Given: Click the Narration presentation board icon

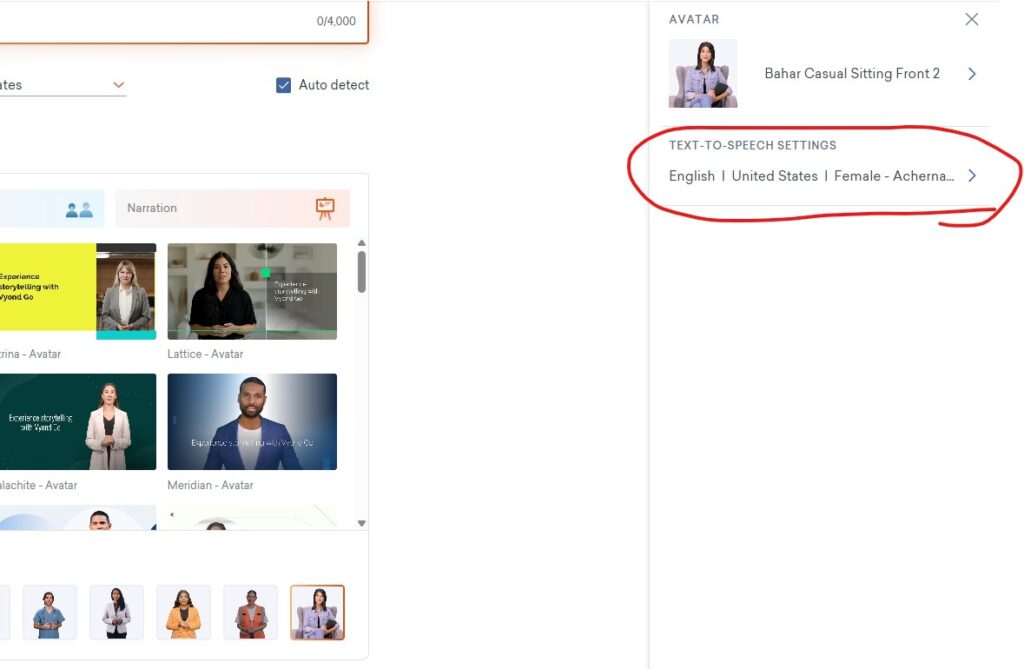Looking at the screenshot, I should click(x=325, y=208).
